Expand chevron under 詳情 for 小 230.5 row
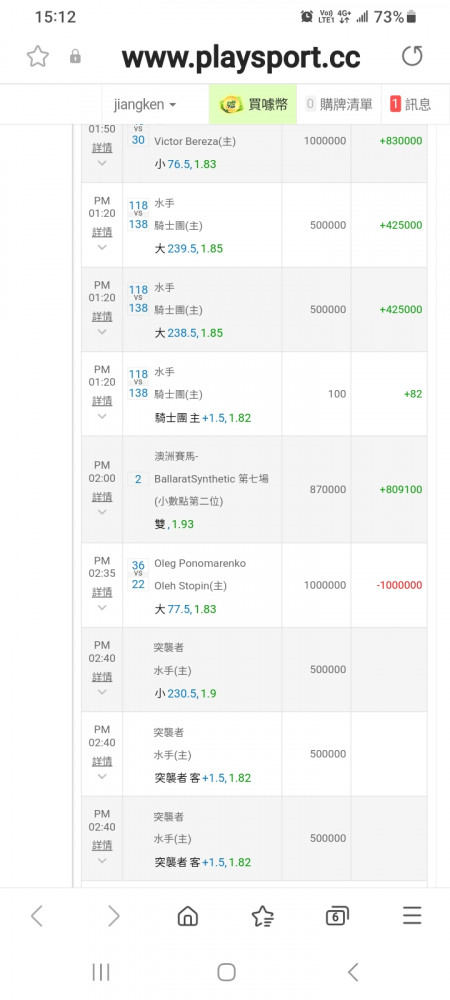450x1000 pixels. (102, 692)
